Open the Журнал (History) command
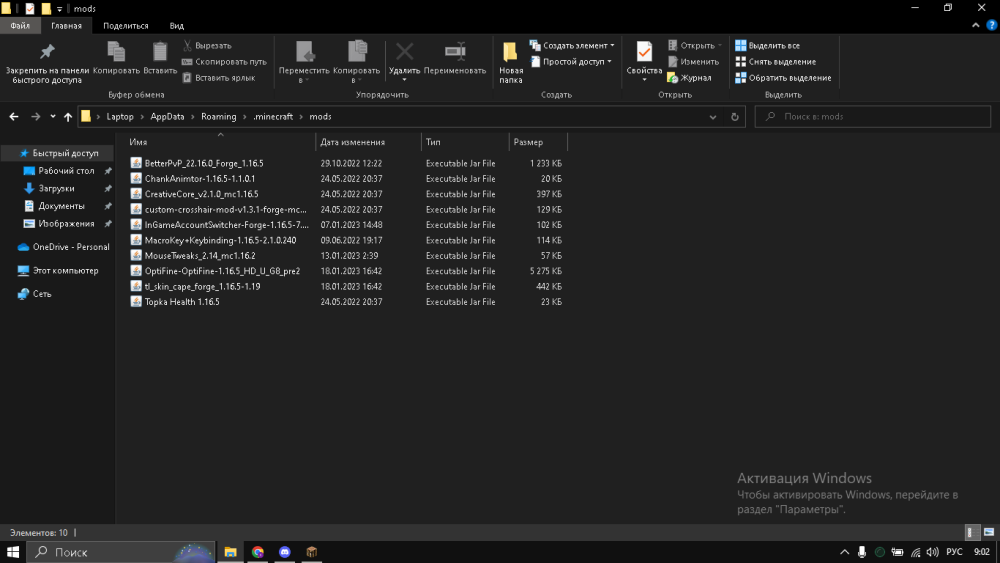Screen dimensions: 1000x563 point(689,78)
